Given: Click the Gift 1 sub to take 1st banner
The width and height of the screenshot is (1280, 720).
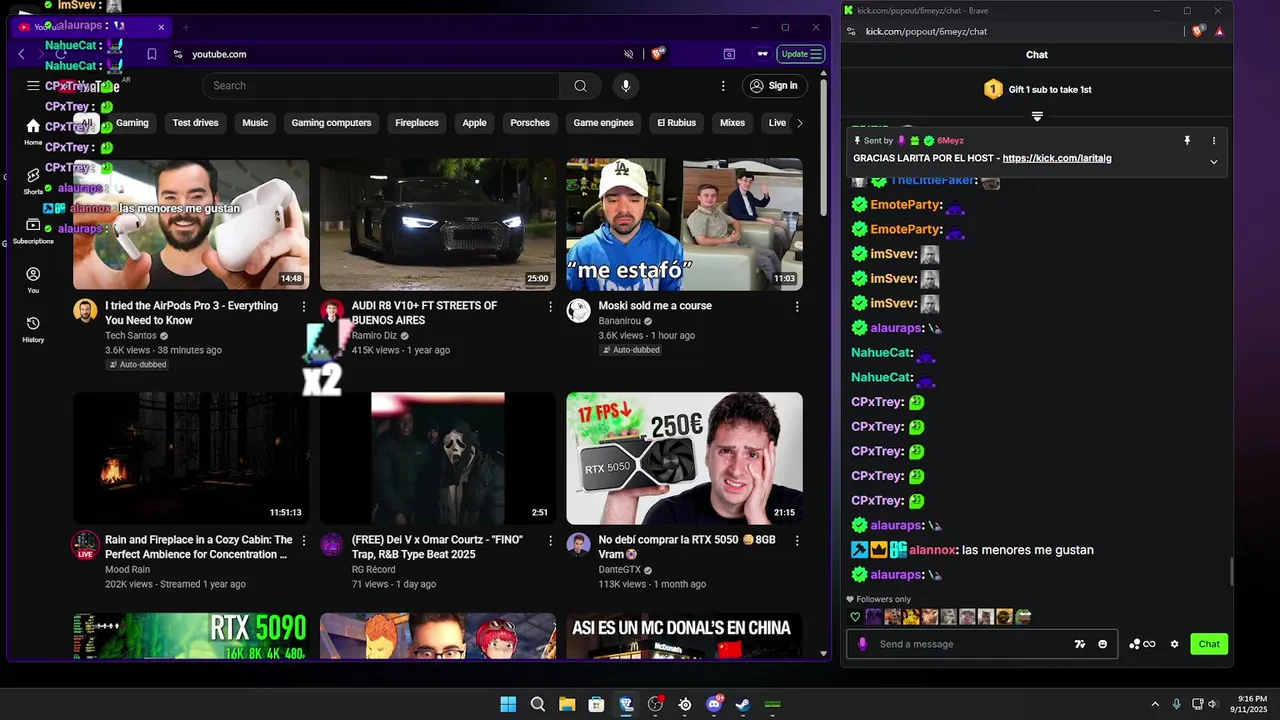Looking at the screenshot, I should [x=1037, y=90].
